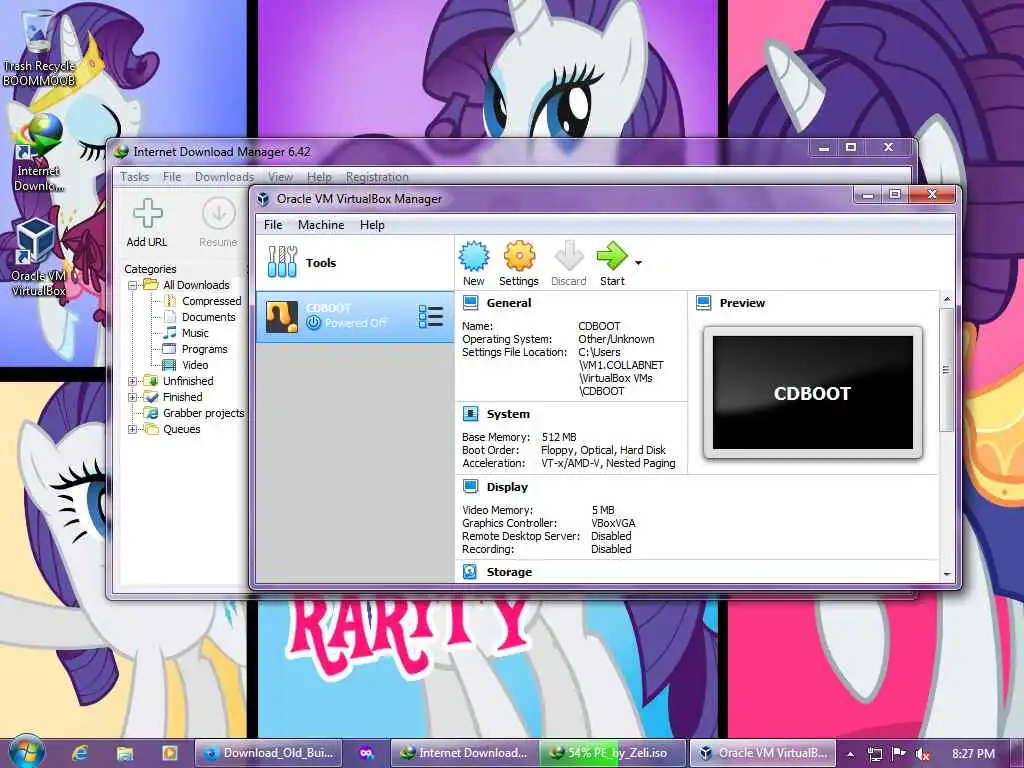The image size is (1024, 768).
Task: Open the CDBOOT machine list menu icon
Action: [x=431, y=317]
